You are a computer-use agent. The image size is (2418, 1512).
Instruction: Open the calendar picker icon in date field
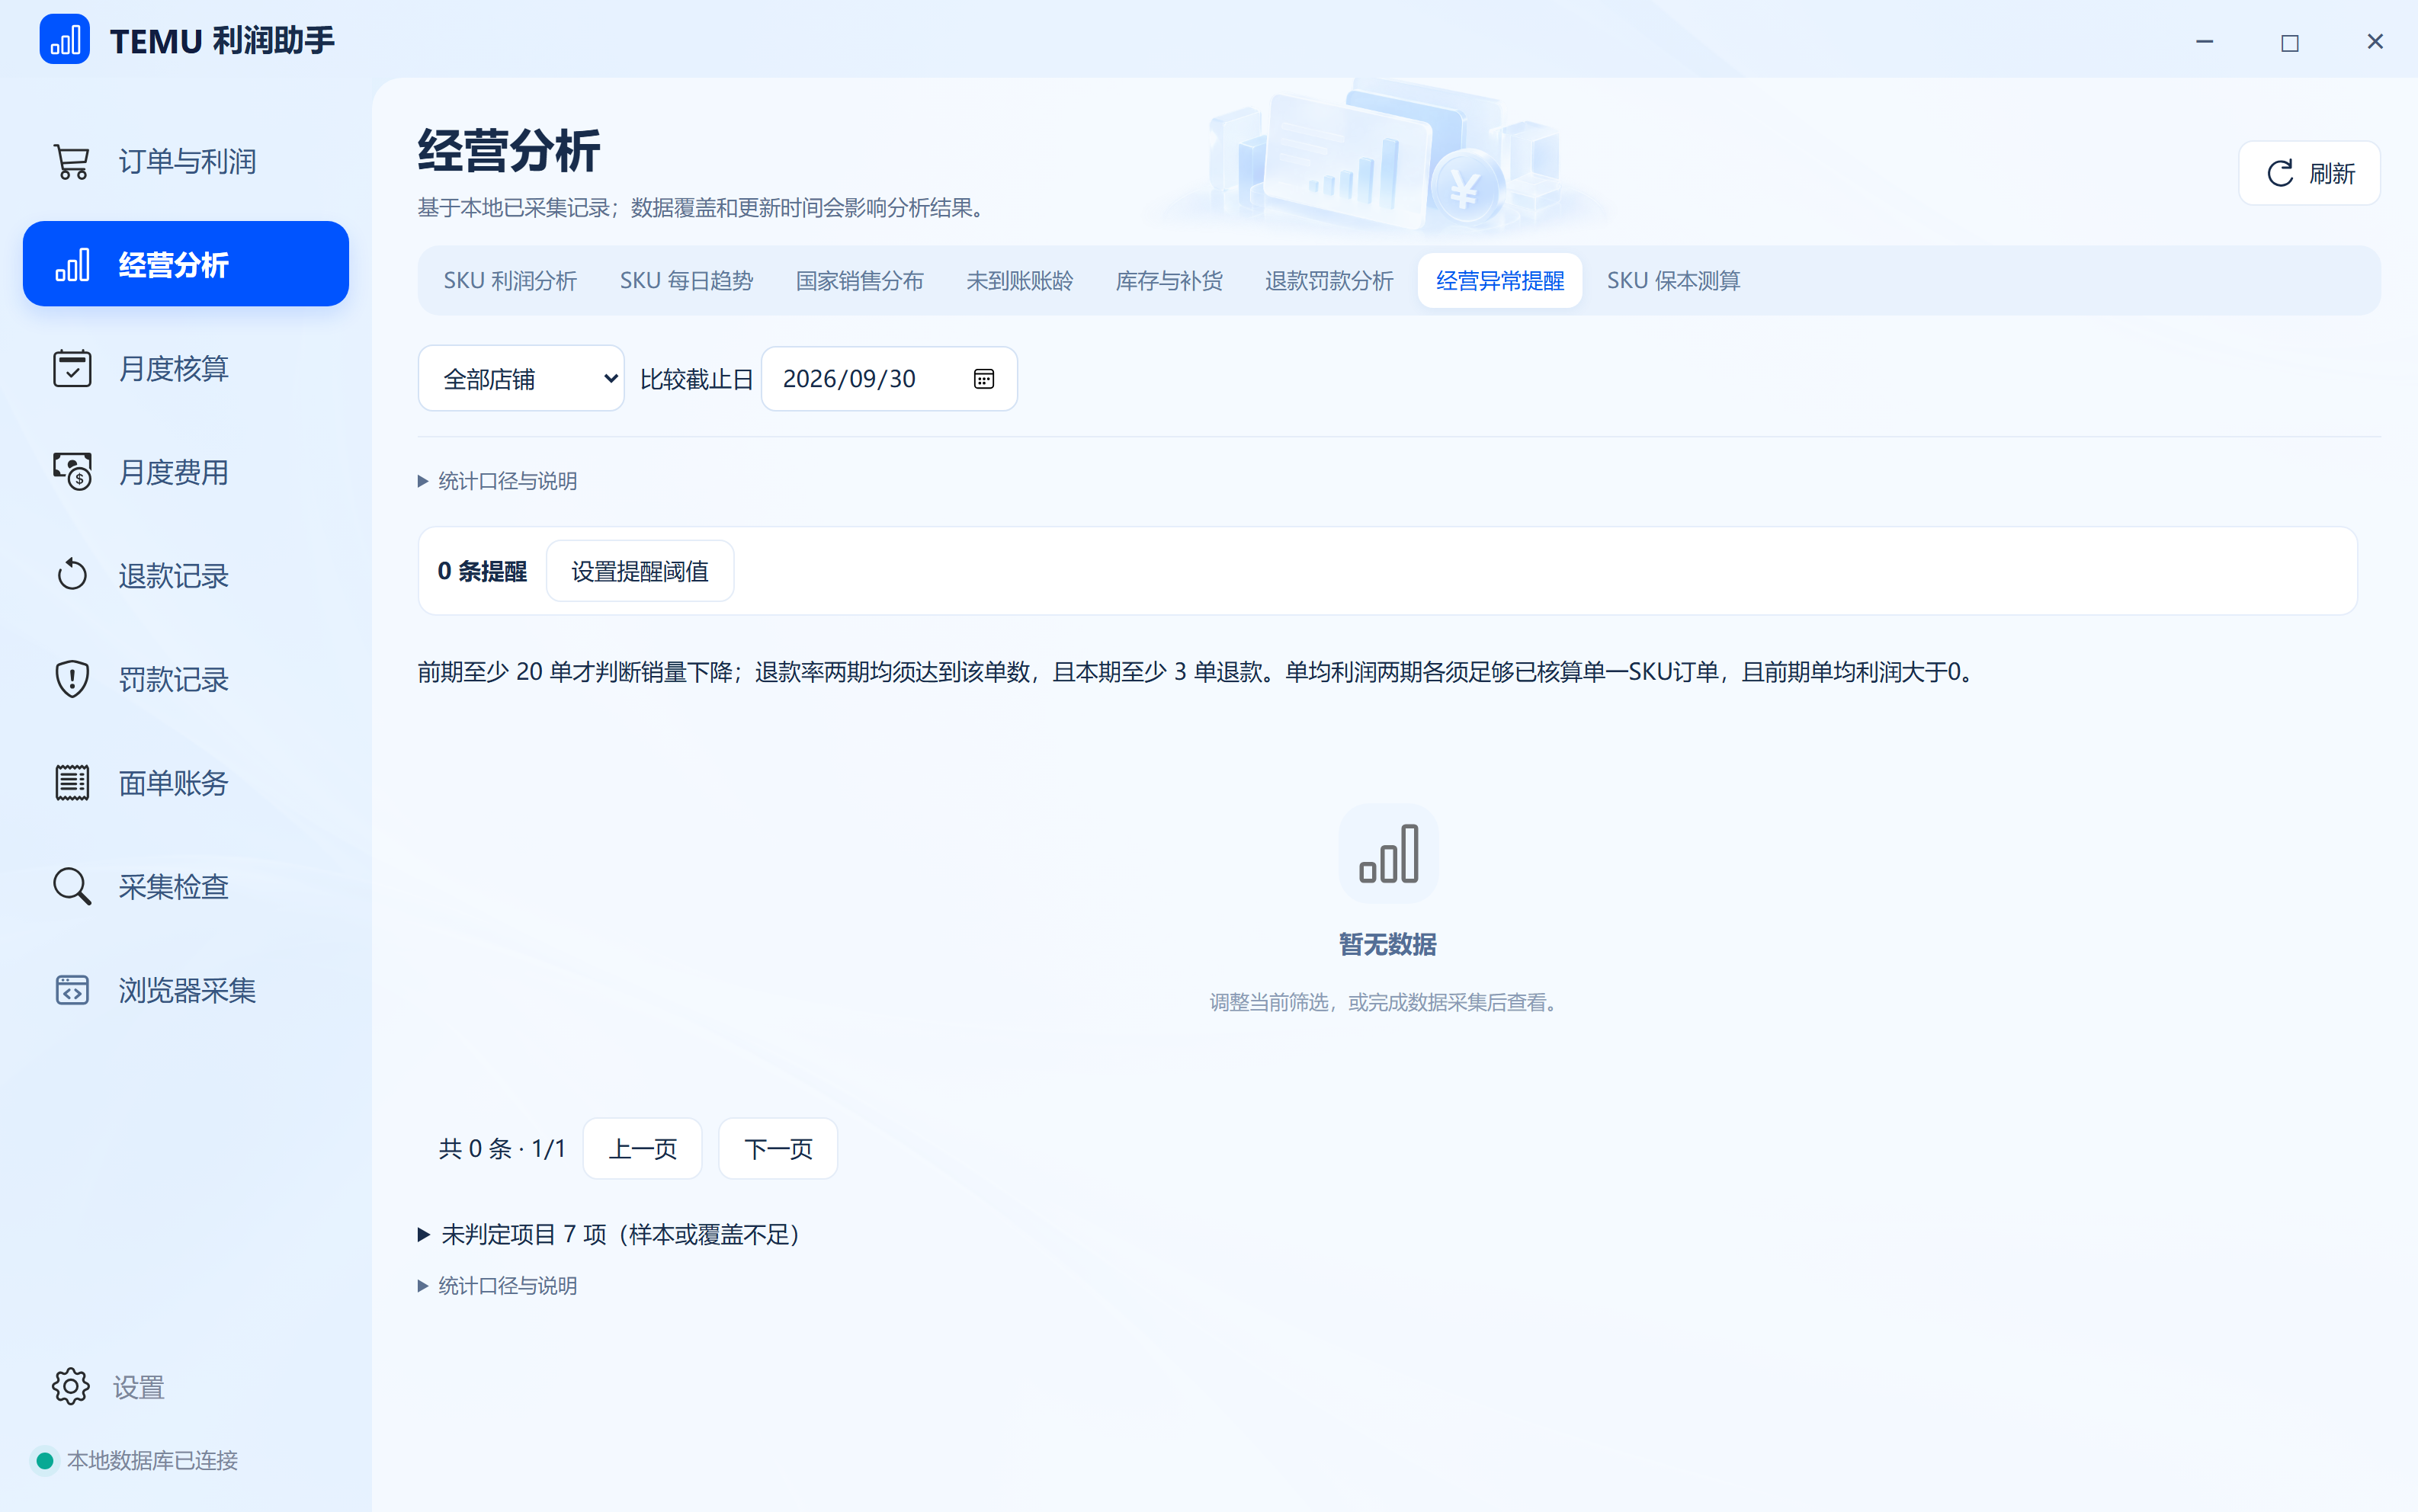click(x=984, y=379)
